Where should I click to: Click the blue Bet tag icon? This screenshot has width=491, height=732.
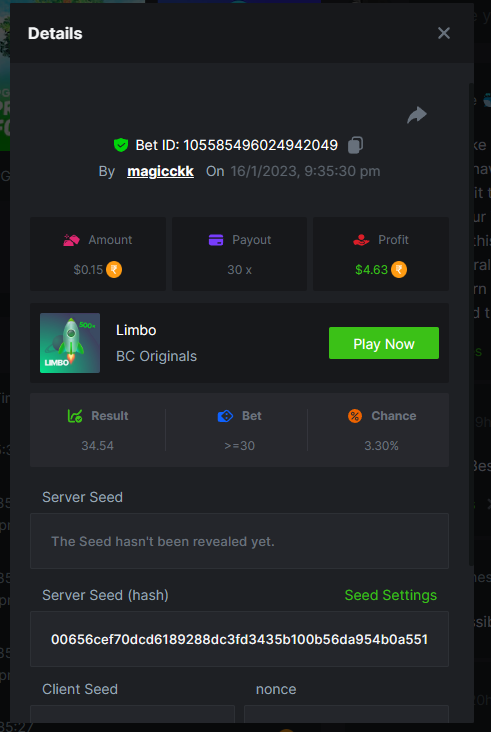225,416
